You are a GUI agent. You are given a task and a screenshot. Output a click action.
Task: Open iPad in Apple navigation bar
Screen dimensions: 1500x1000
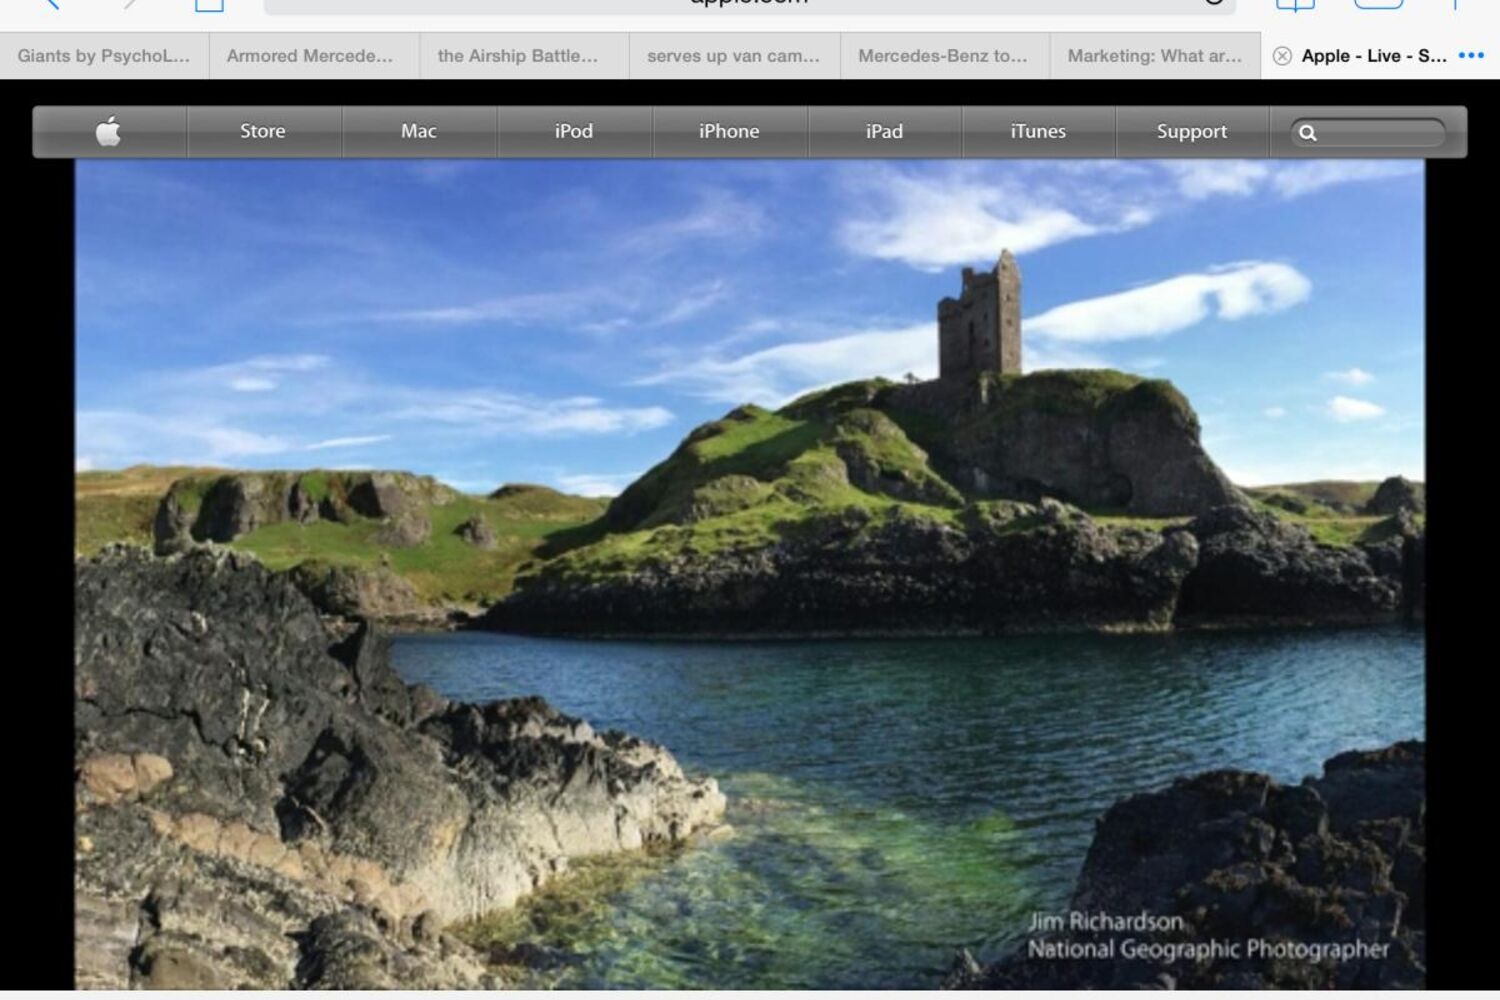click(884, 131)
